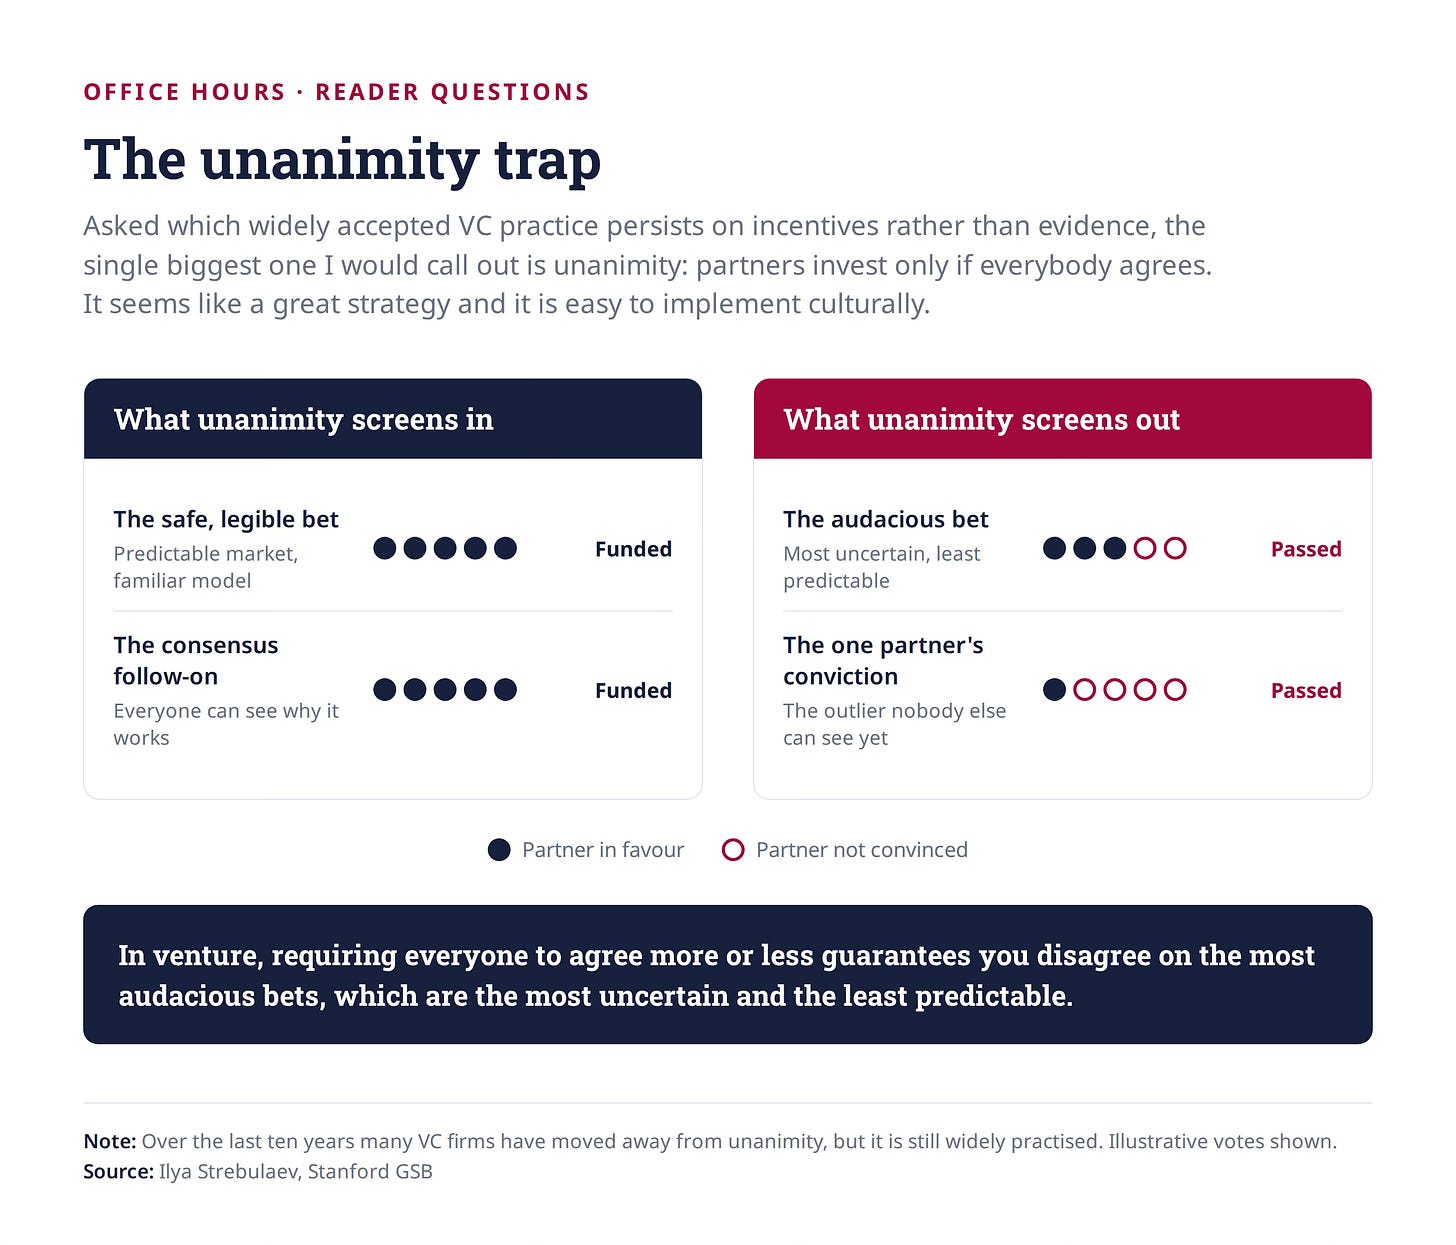Click last filled dot in consensus follow-on row
Viewport: 1456px width, 1245px height.
[506, 689]
